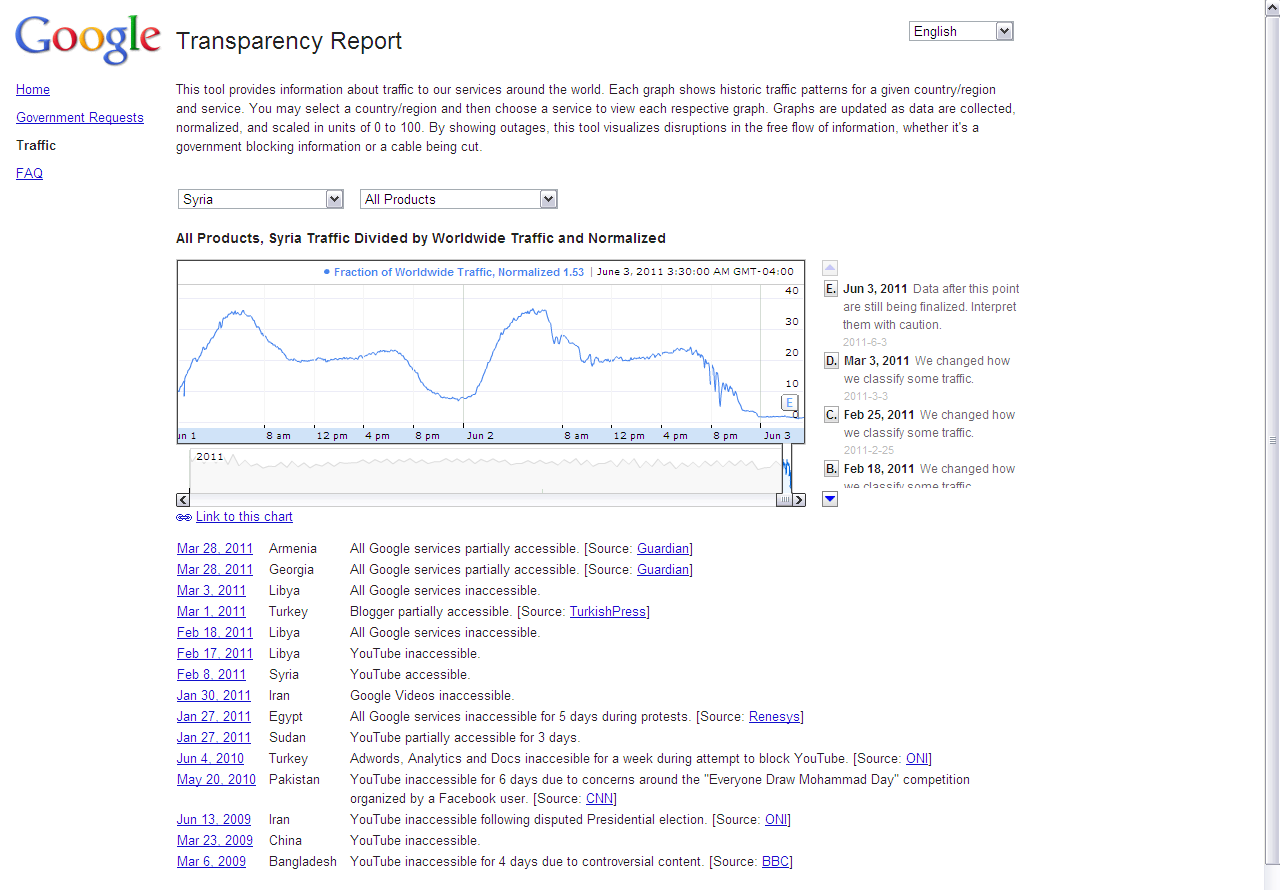Click the chain icon beside Link to this chart
The height and width of the screenshot is (890, 1280).
coord(184,517)
